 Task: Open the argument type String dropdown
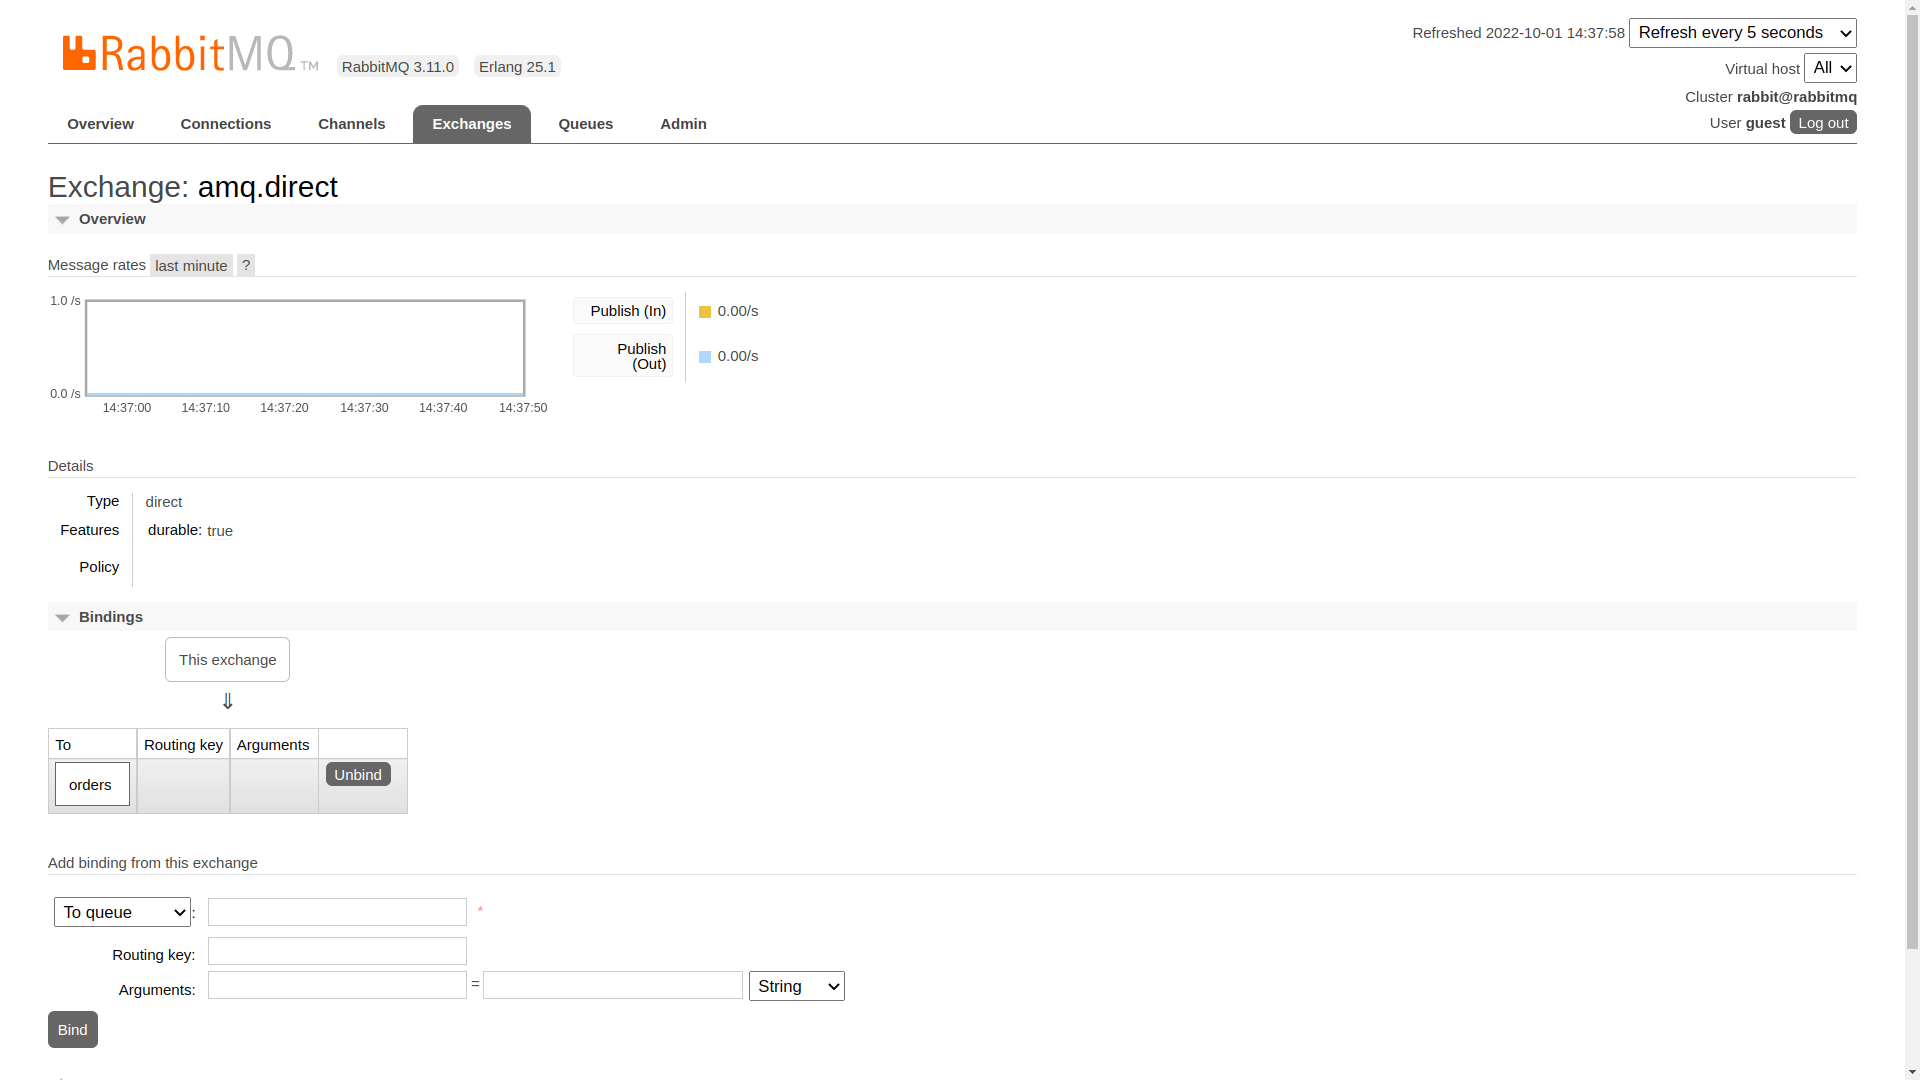[x=796, y=986]
